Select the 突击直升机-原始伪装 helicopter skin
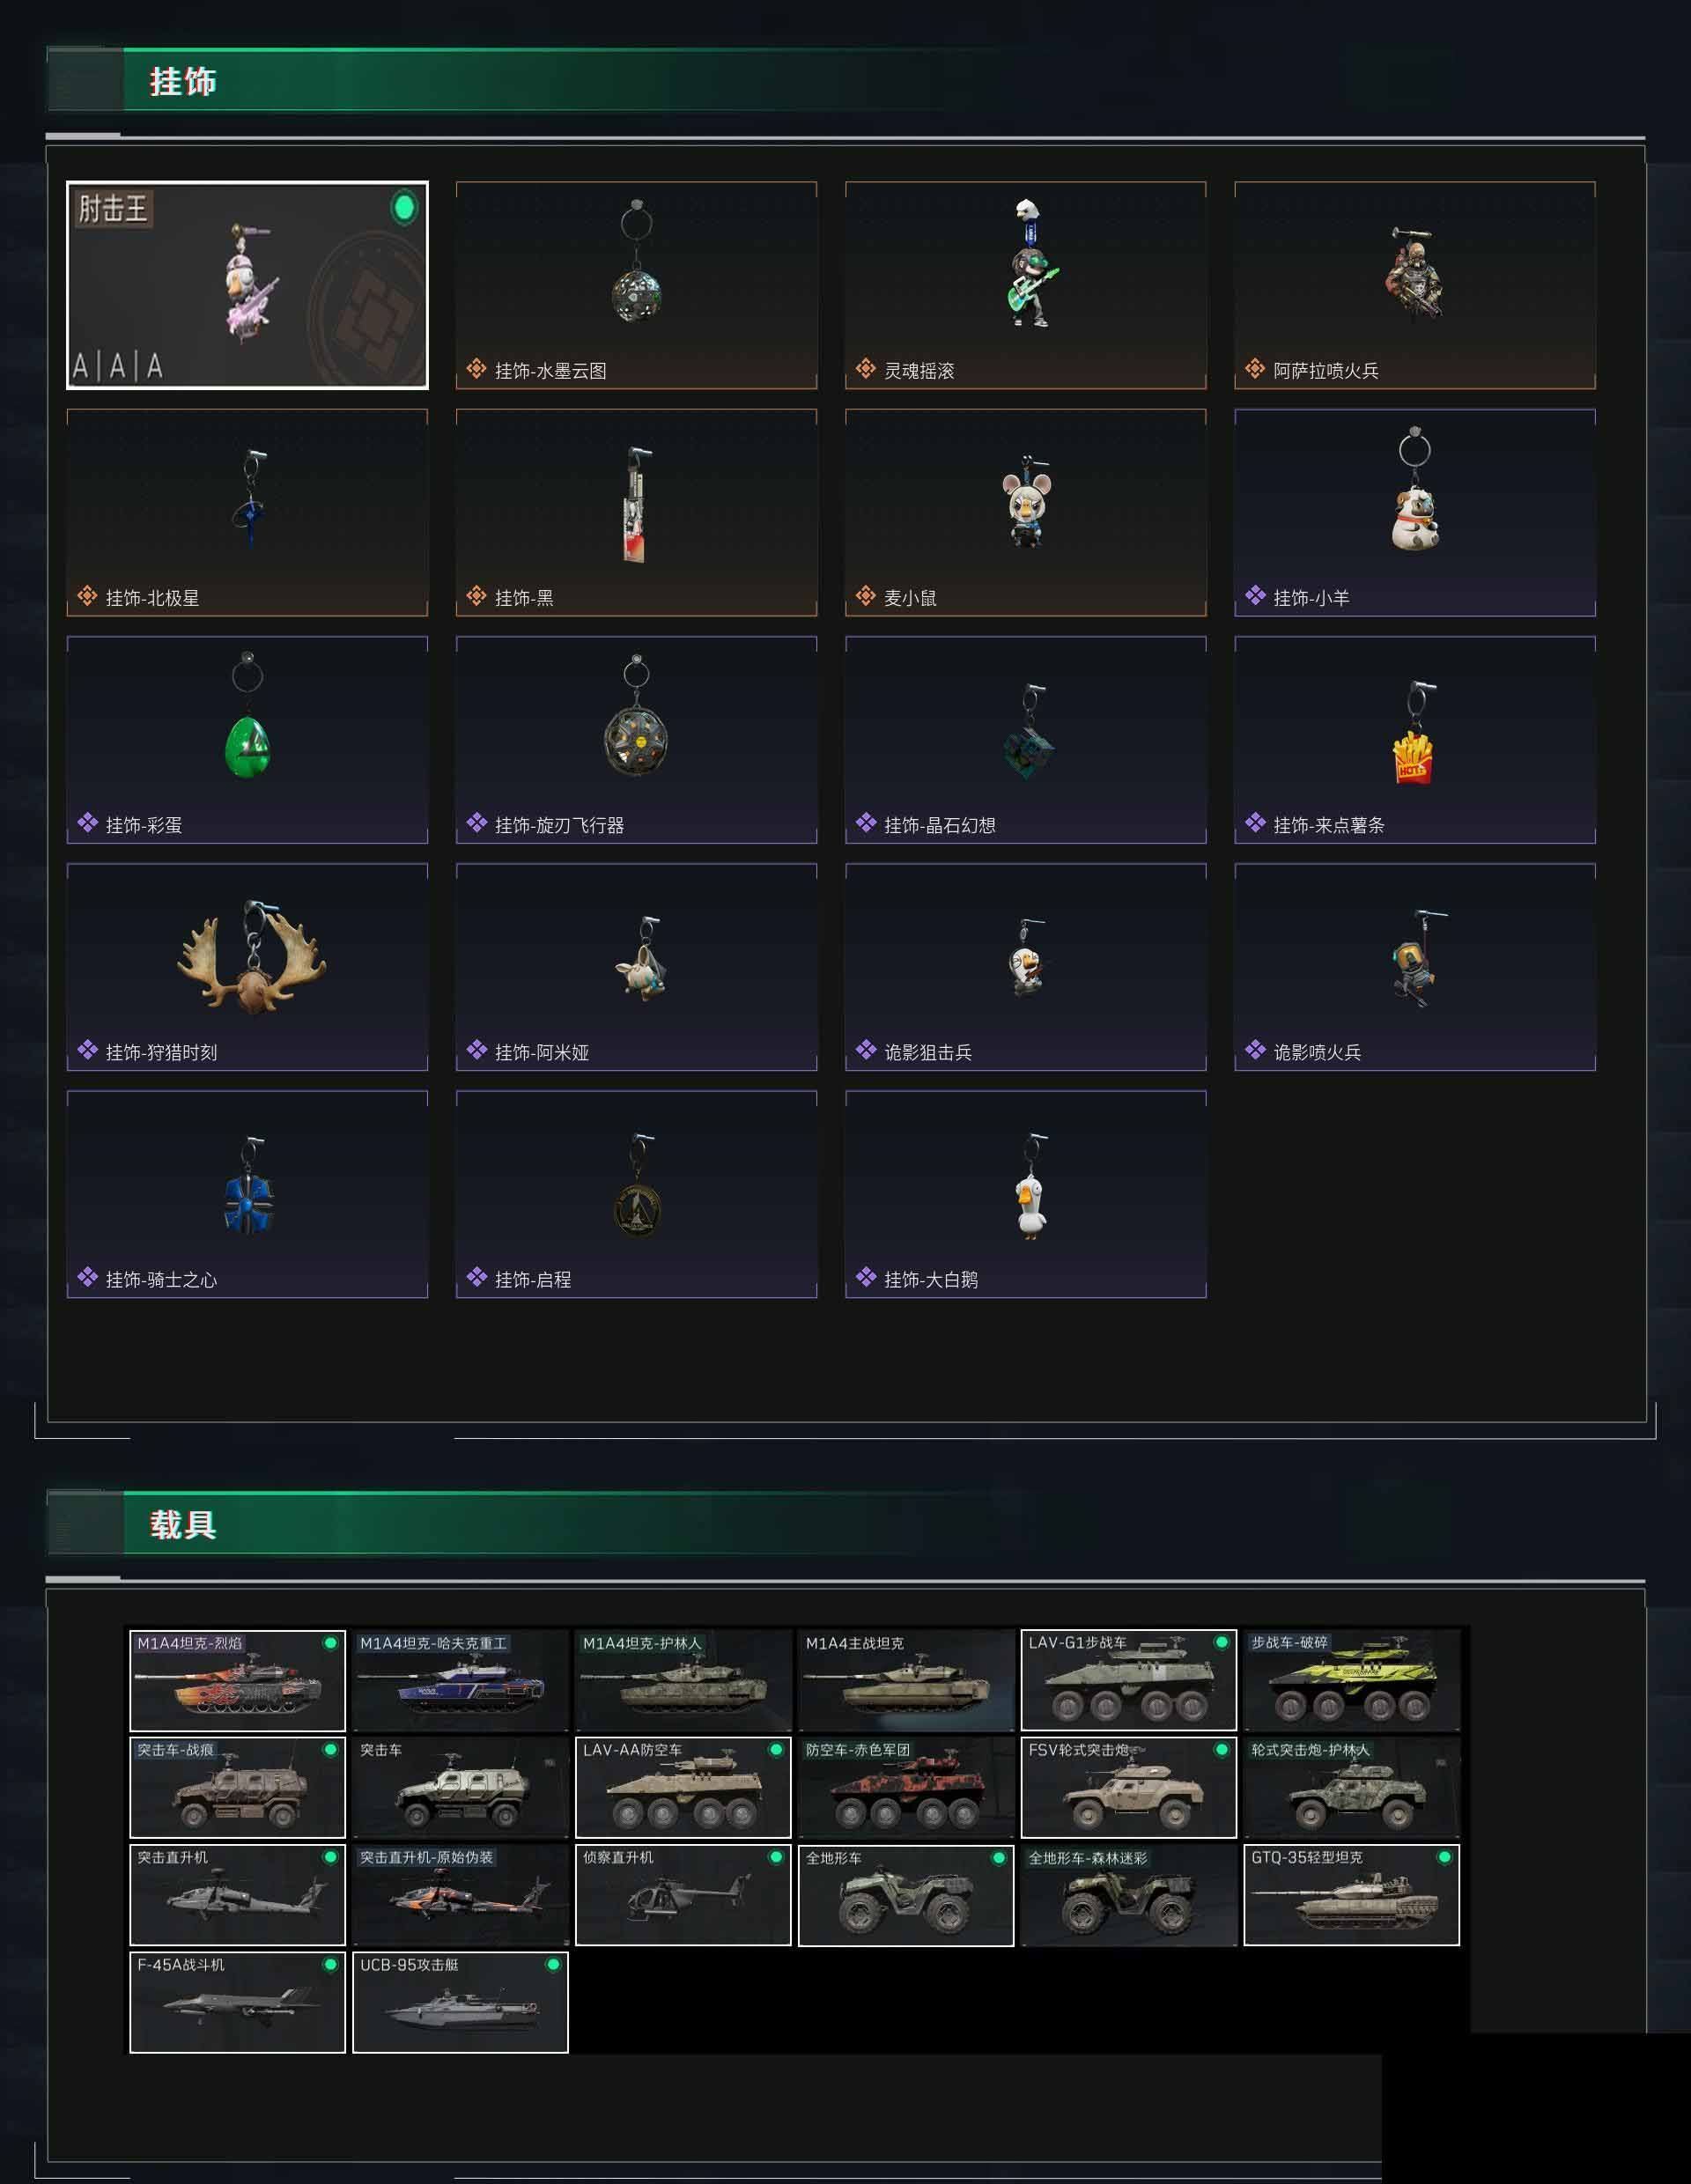 point(460,1895)
